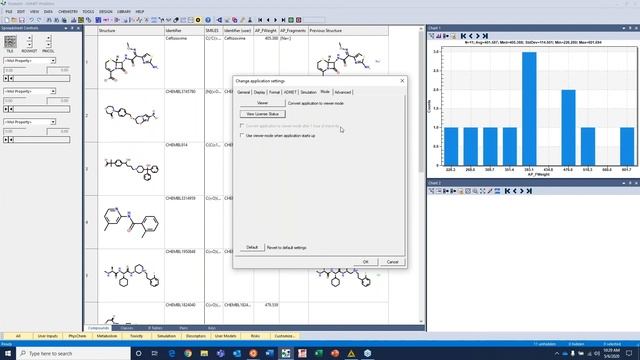Toggle the disabled convert-to-viewer-mode checkbox

242,126
